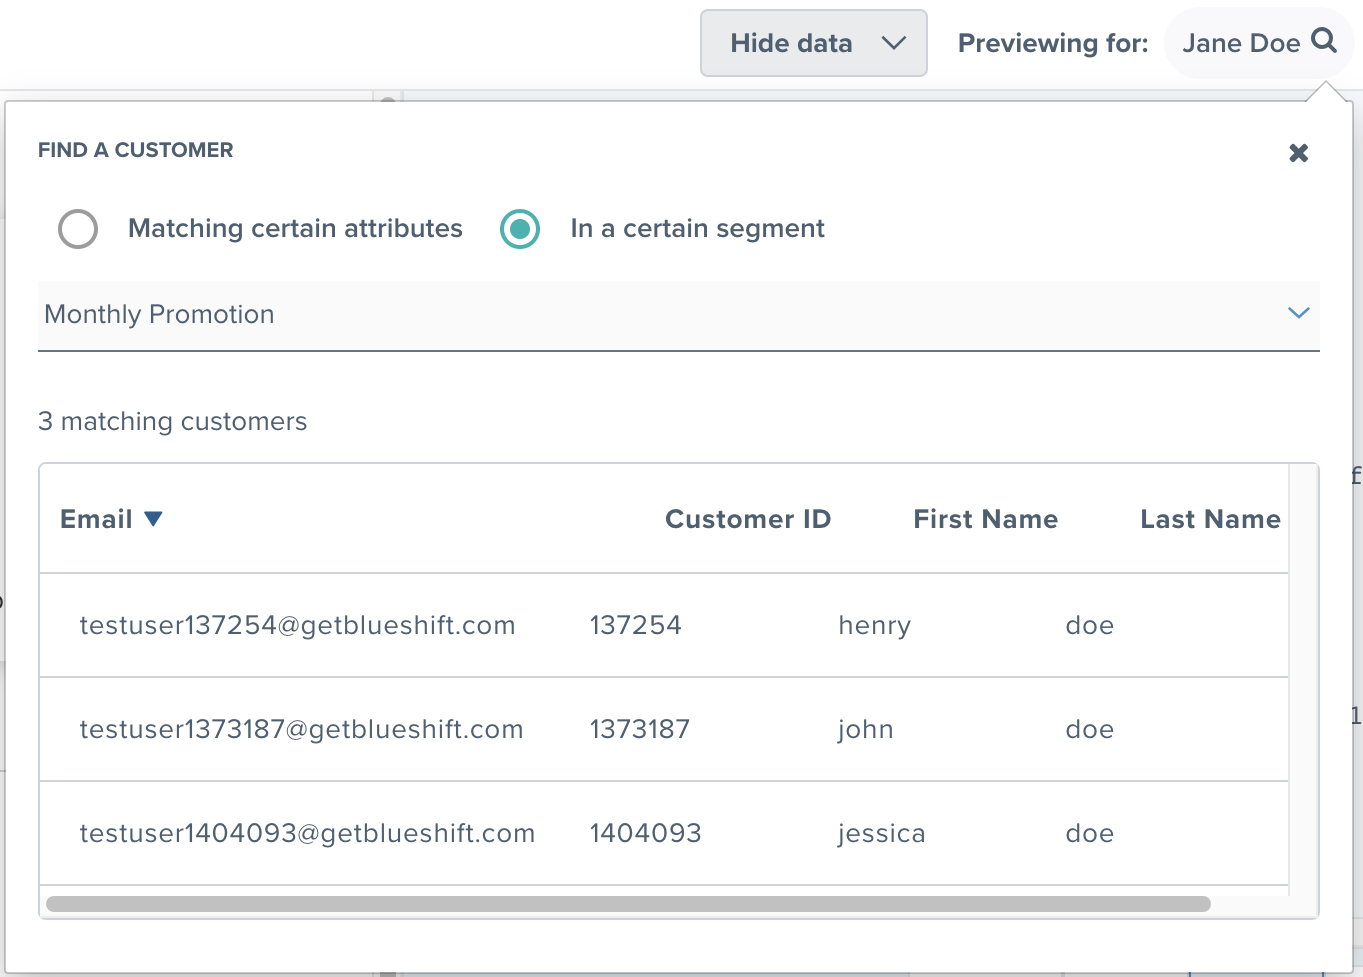Click the Jane Doe preview name
The height and width of the screenshot is (977, 1363).
(1241, 43)
